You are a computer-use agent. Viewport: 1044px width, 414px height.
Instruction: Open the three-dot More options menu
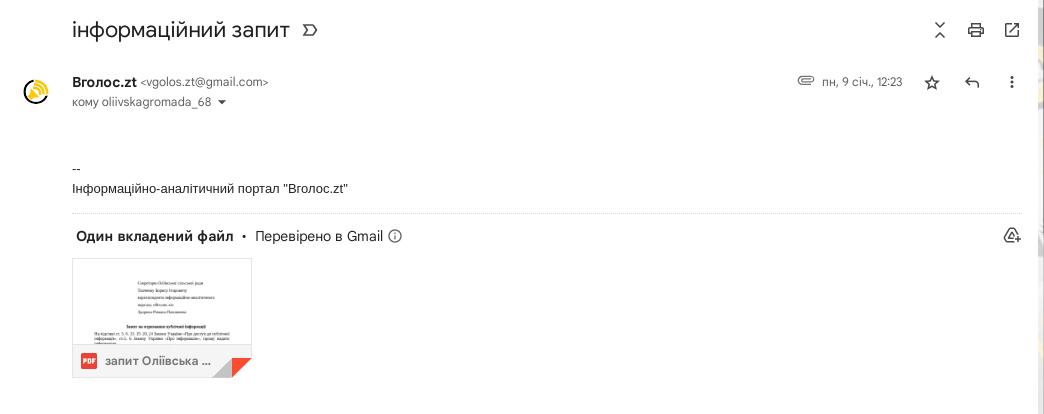(1012, 82)
